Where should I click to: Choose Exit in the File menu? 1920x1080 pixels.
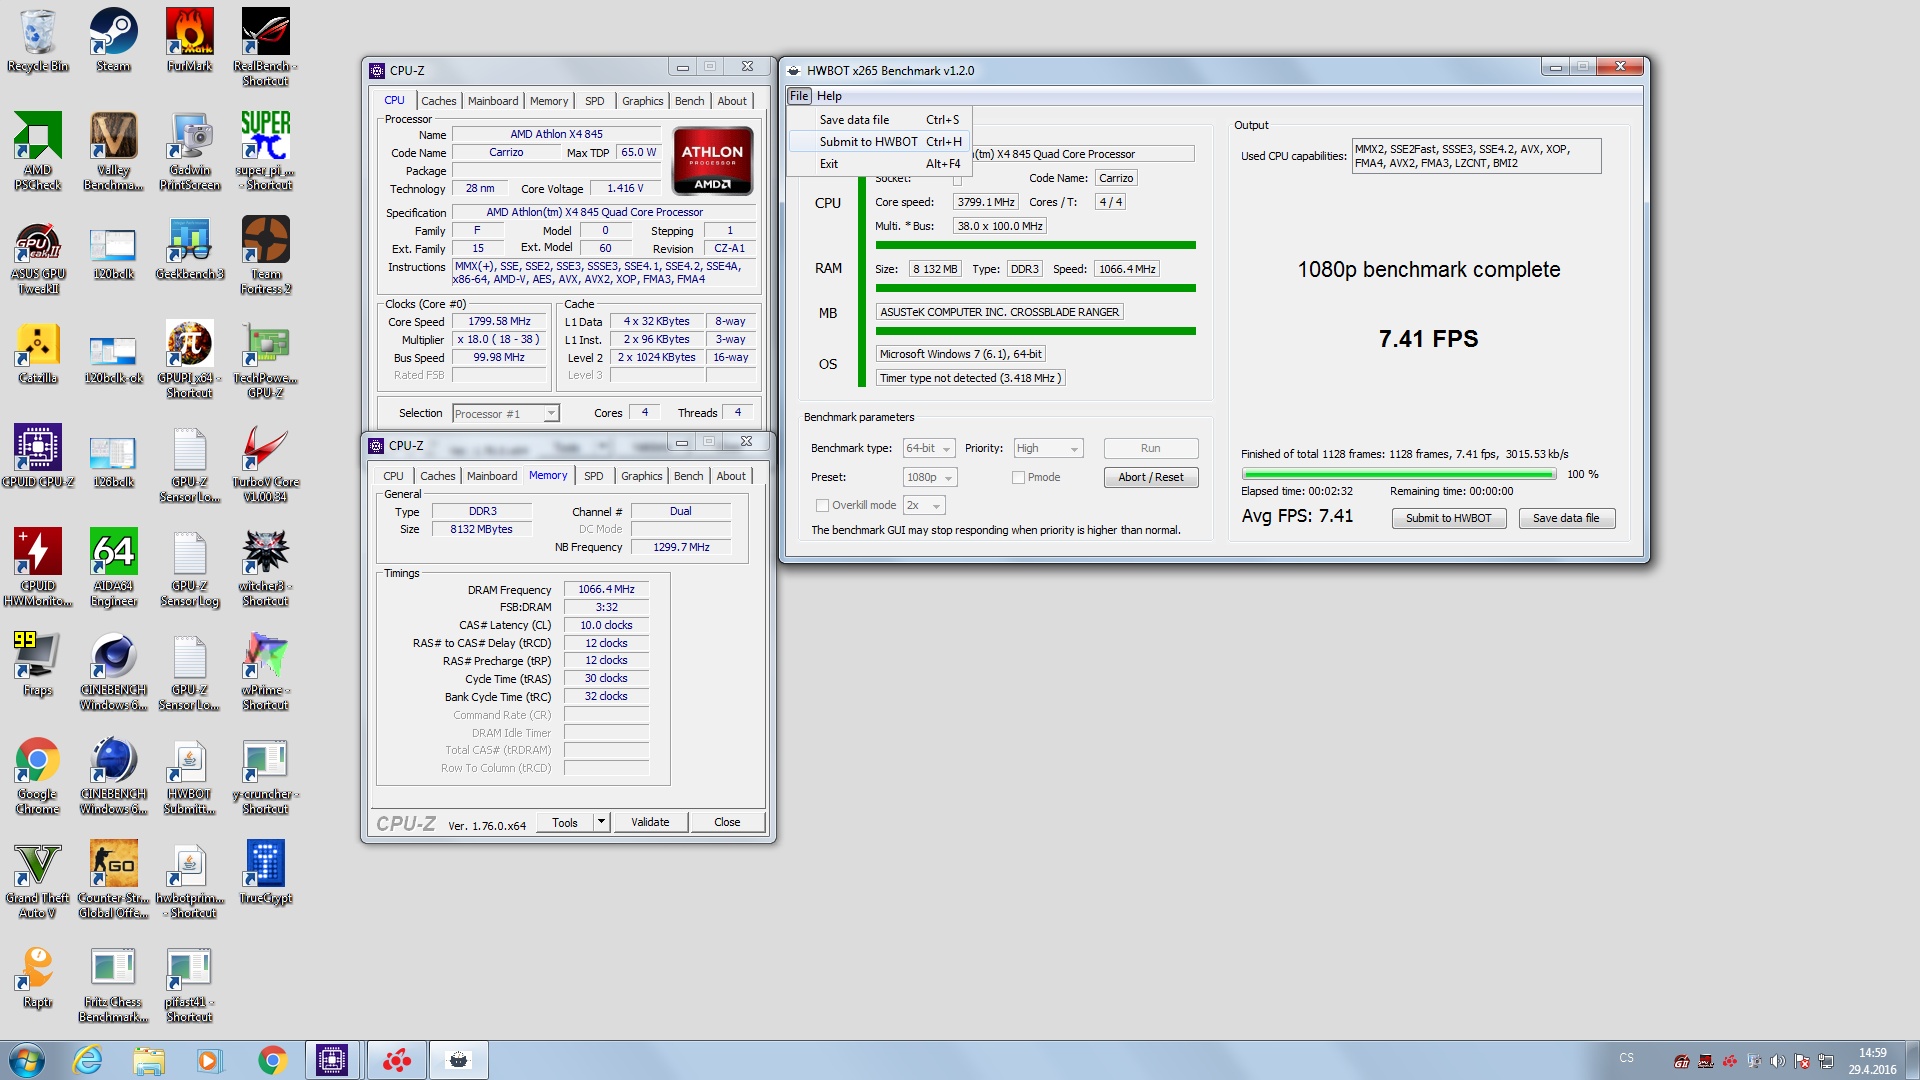[879, 163]
